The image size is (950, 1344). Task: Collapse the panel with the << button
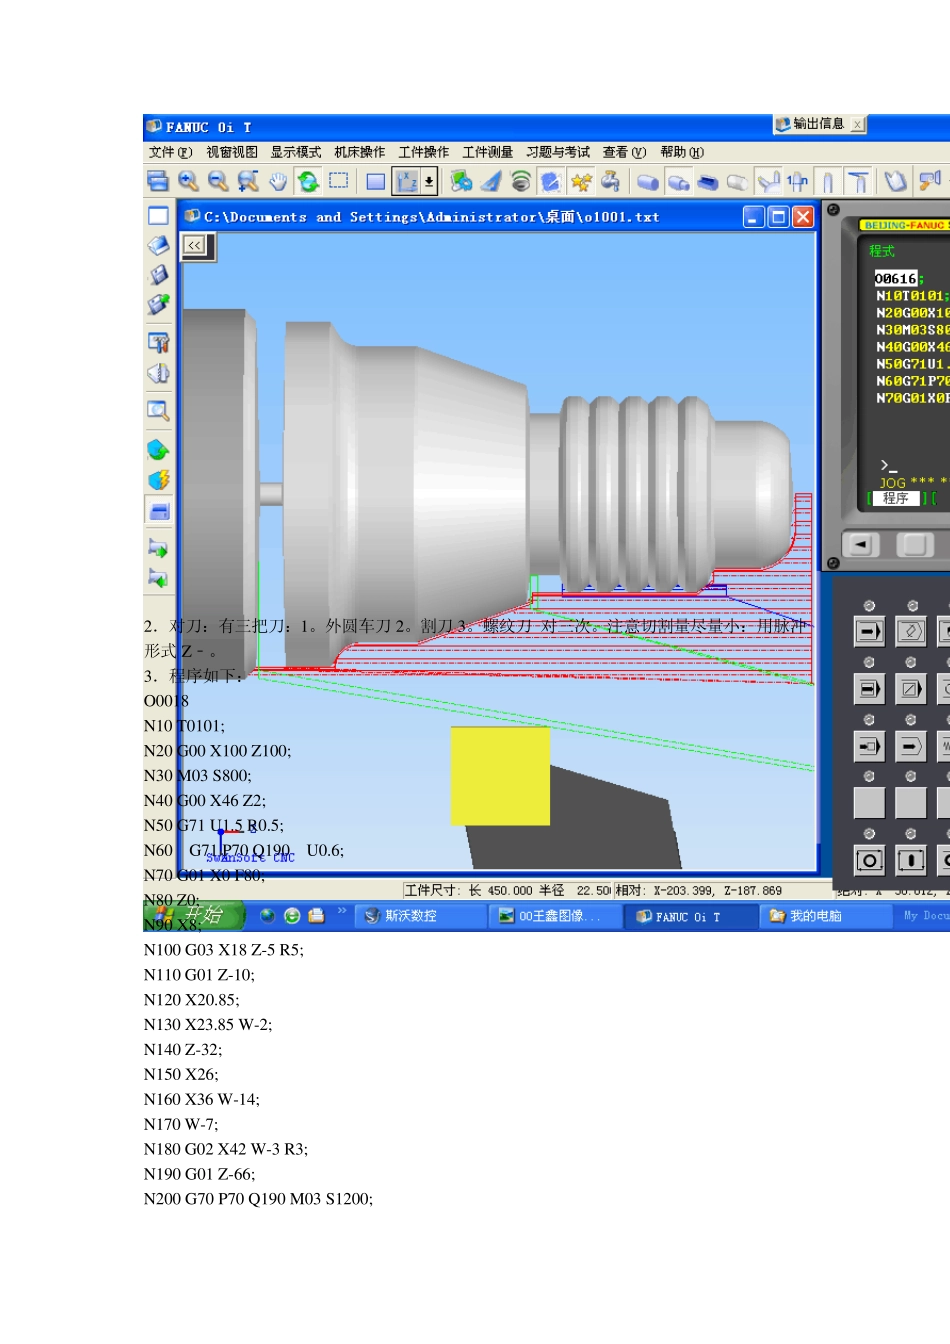(194, 245)
